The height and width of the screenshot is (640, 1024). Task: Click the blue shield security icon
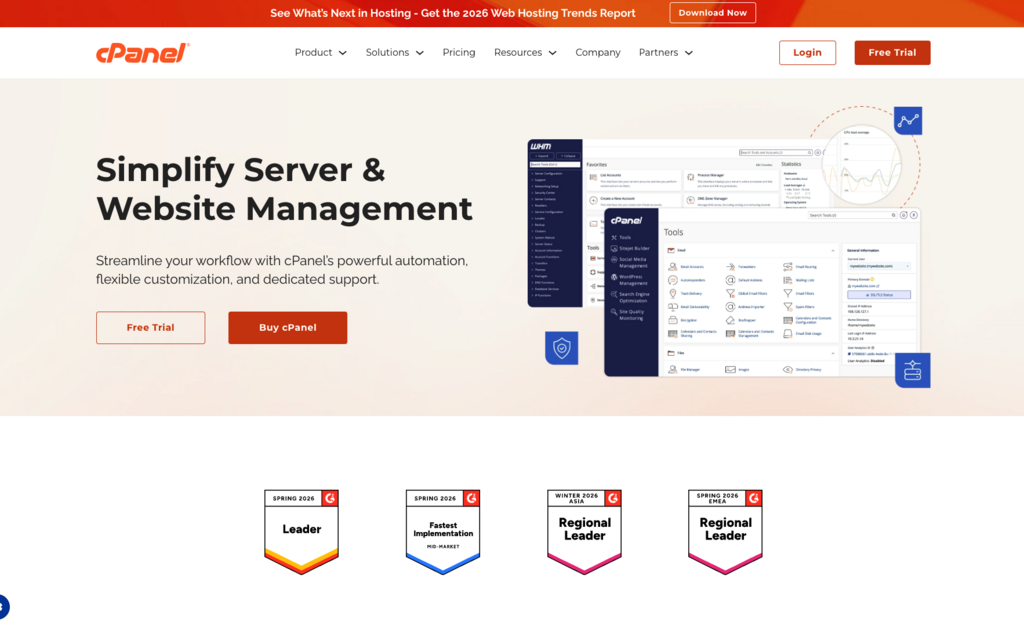tap(561, 348)
